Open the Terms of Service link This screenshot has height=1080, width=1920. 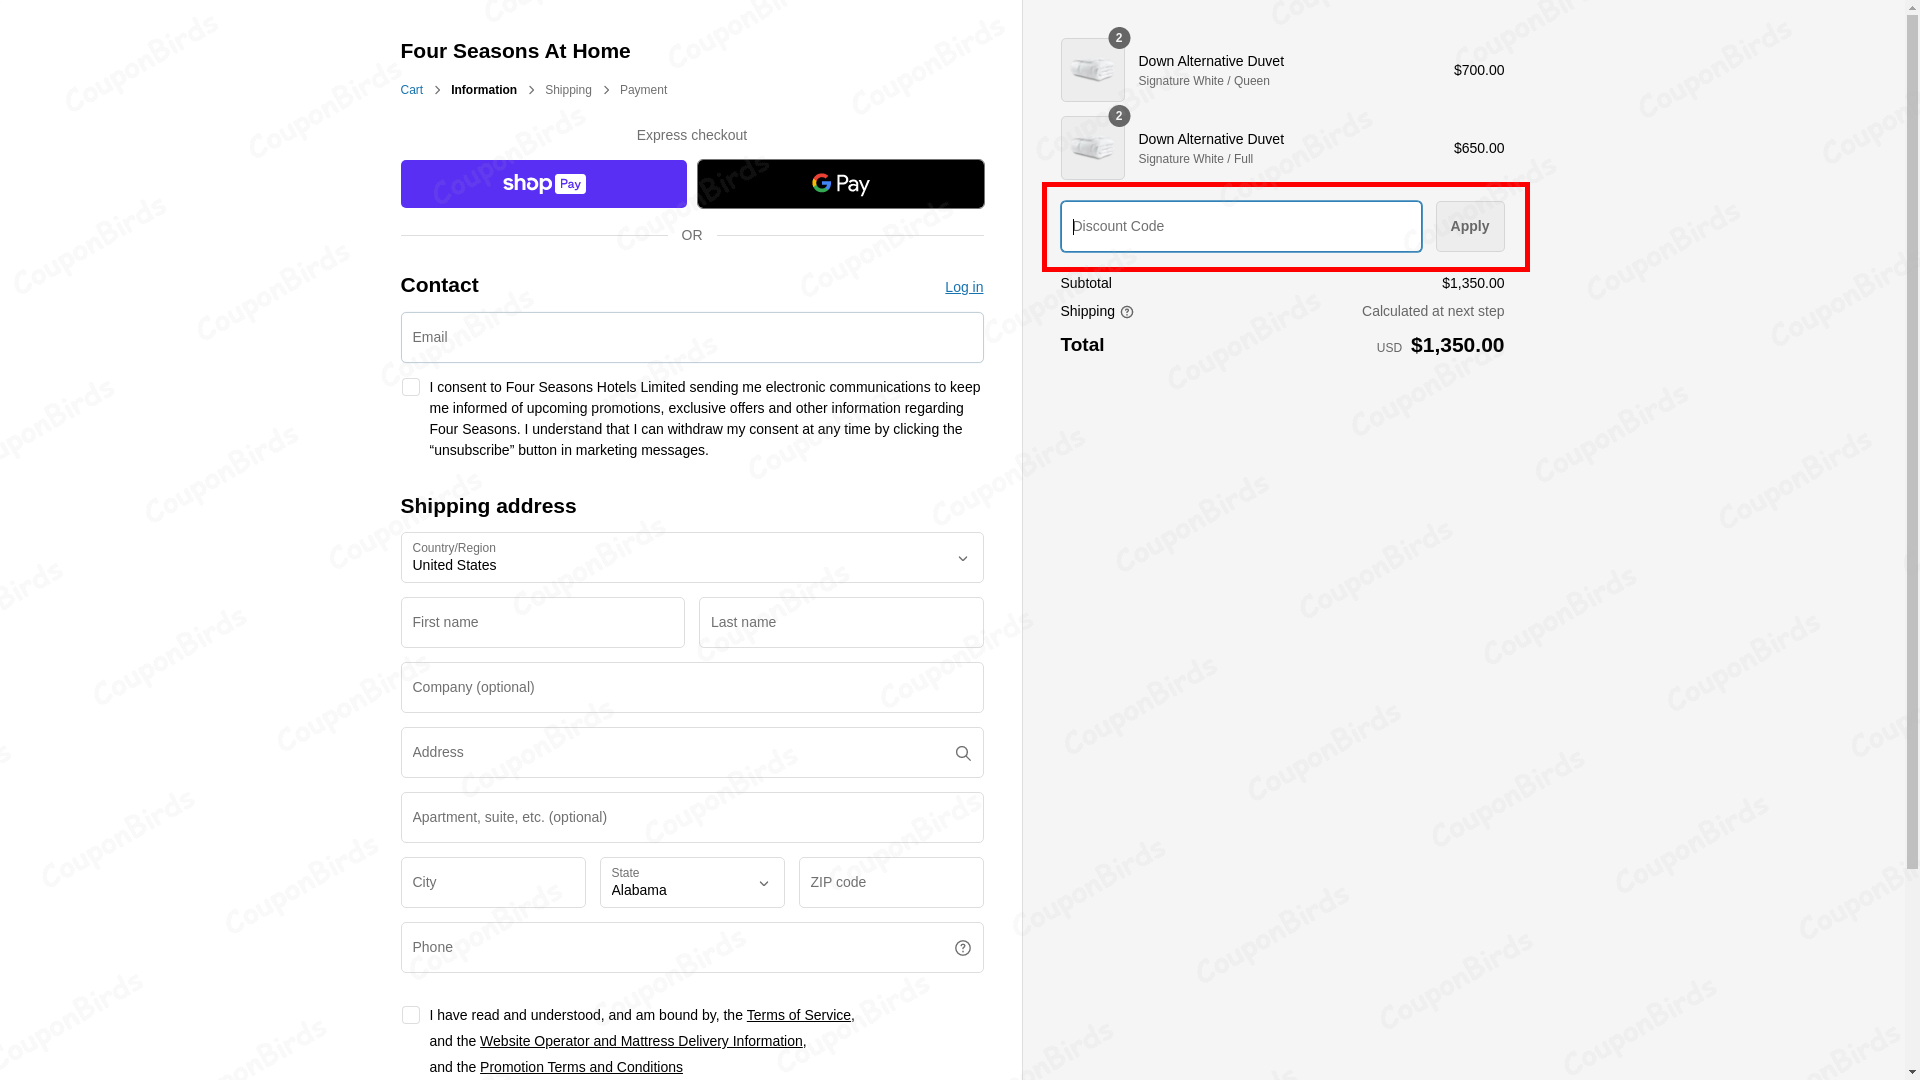[x=798, y=1015]
